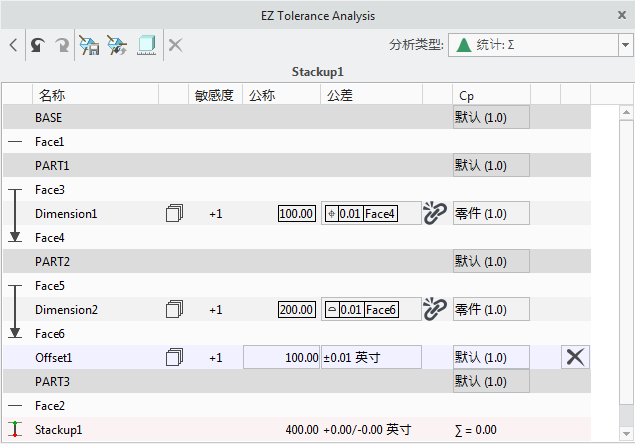The width and height of the screenshot is (635, 444).
Task: Click the cube with ruler toolbar icon
Action: [146, 45]
